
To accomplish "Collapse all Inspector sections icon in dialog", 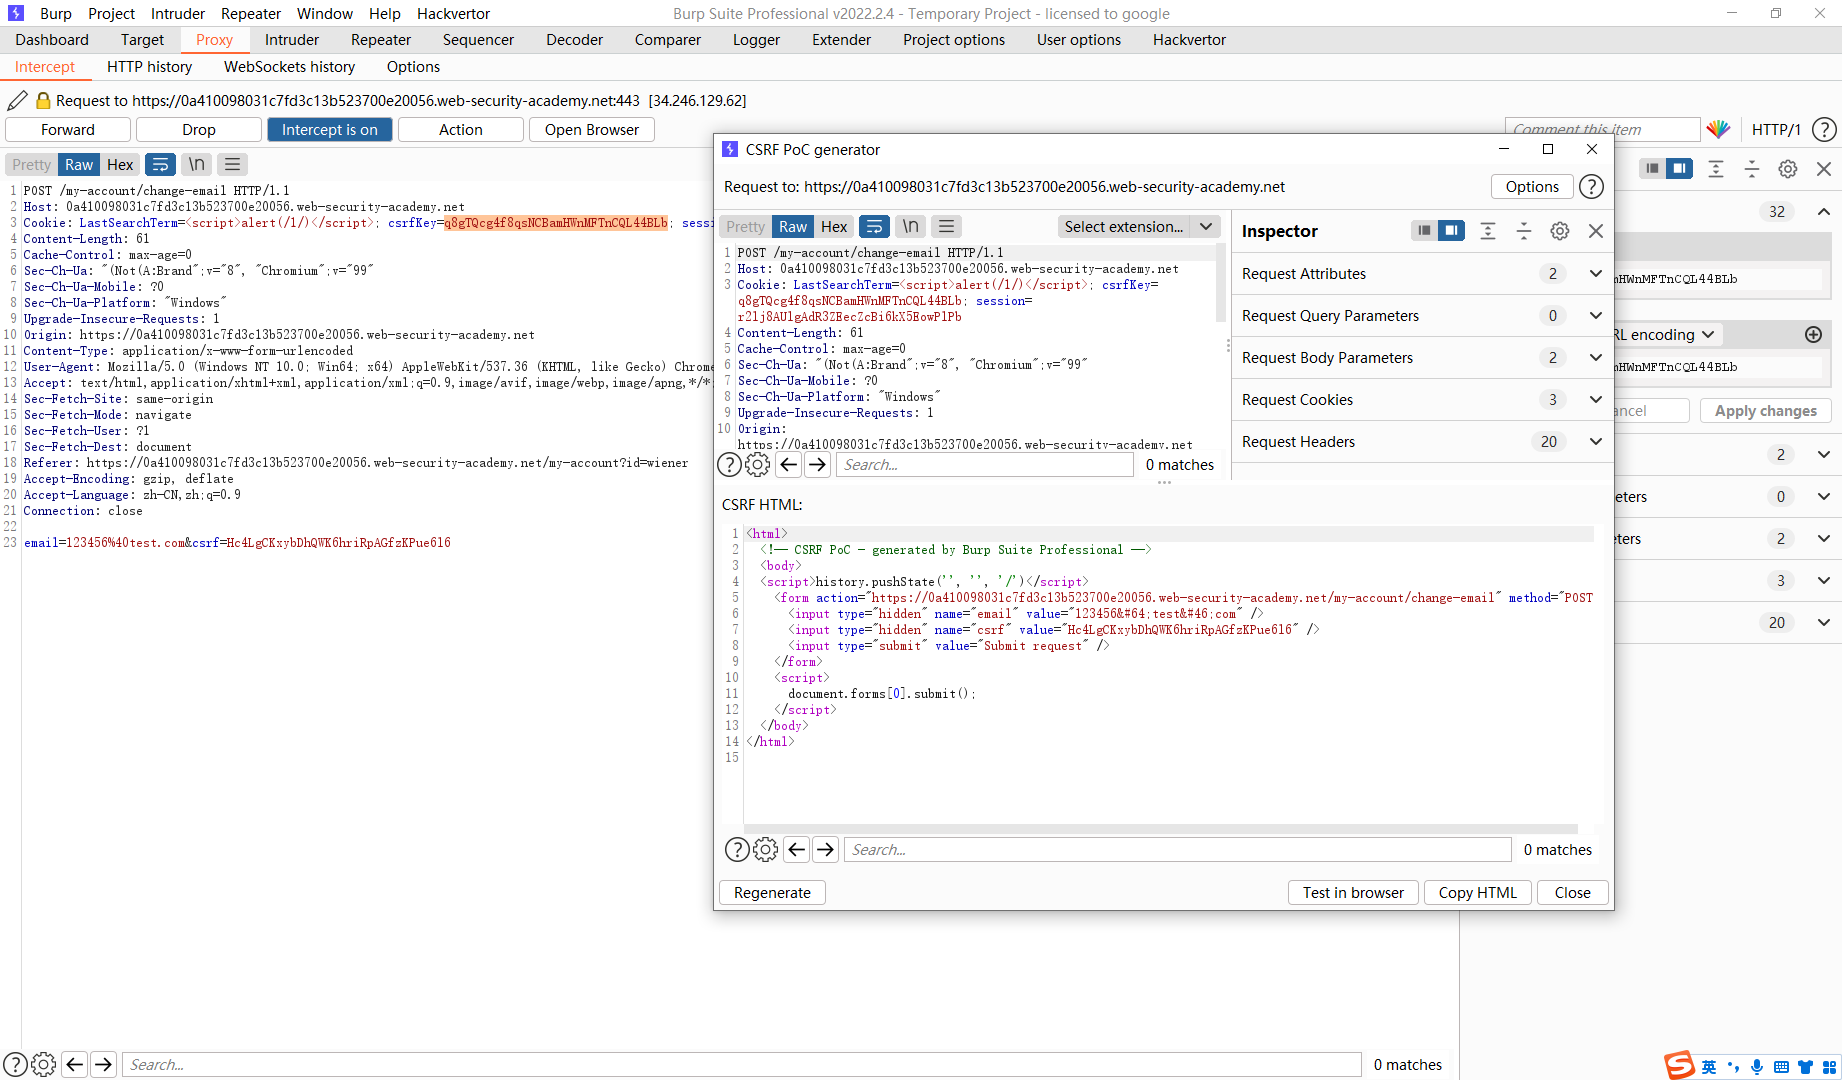I will click(x=1524, y=231).
